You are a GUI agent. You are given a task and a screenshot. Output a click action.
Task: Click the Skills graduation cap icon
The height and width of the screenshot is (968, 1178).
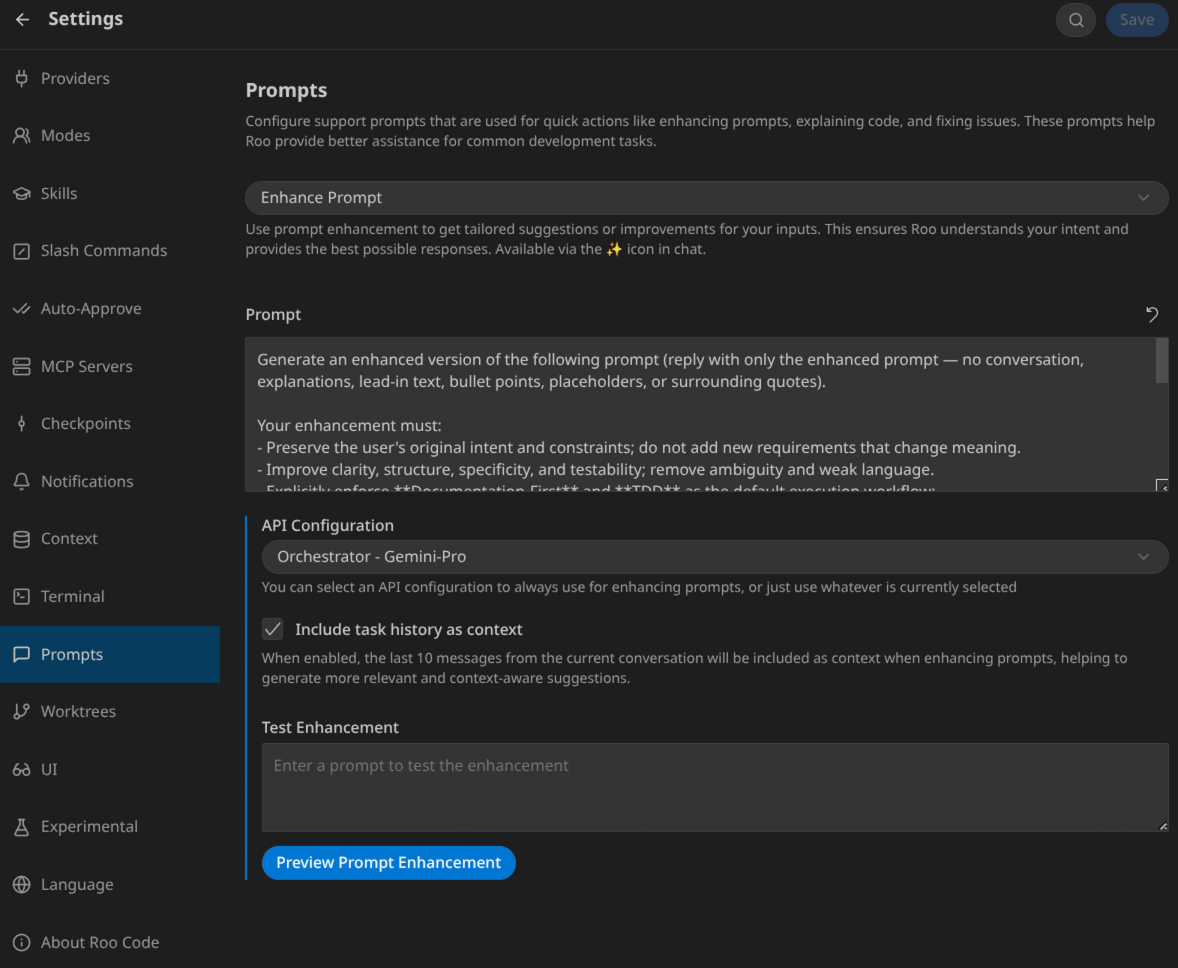tap(21, 193)
